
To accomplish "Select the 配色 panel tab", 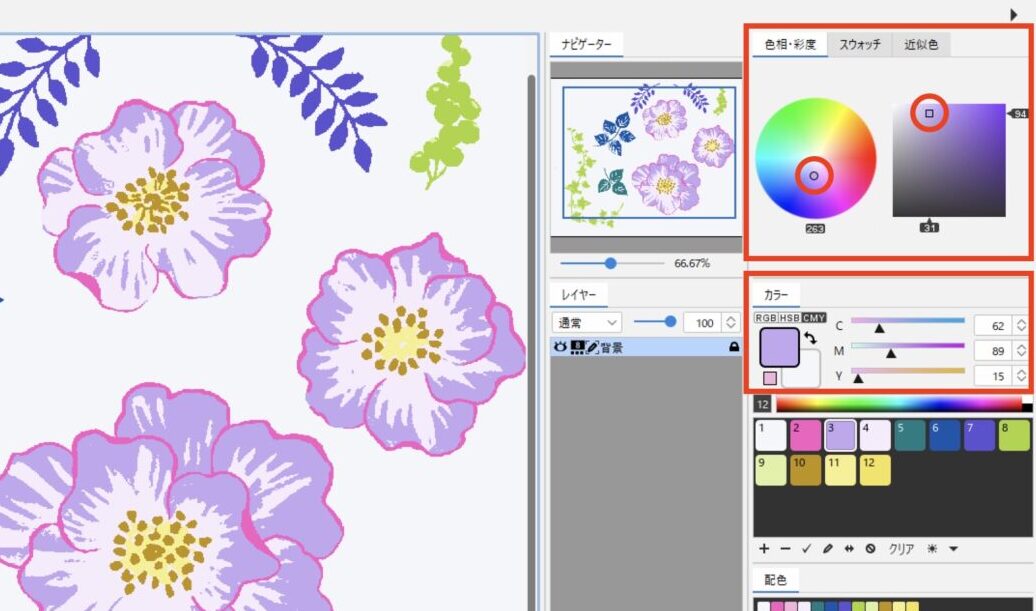I will [776, 580].
